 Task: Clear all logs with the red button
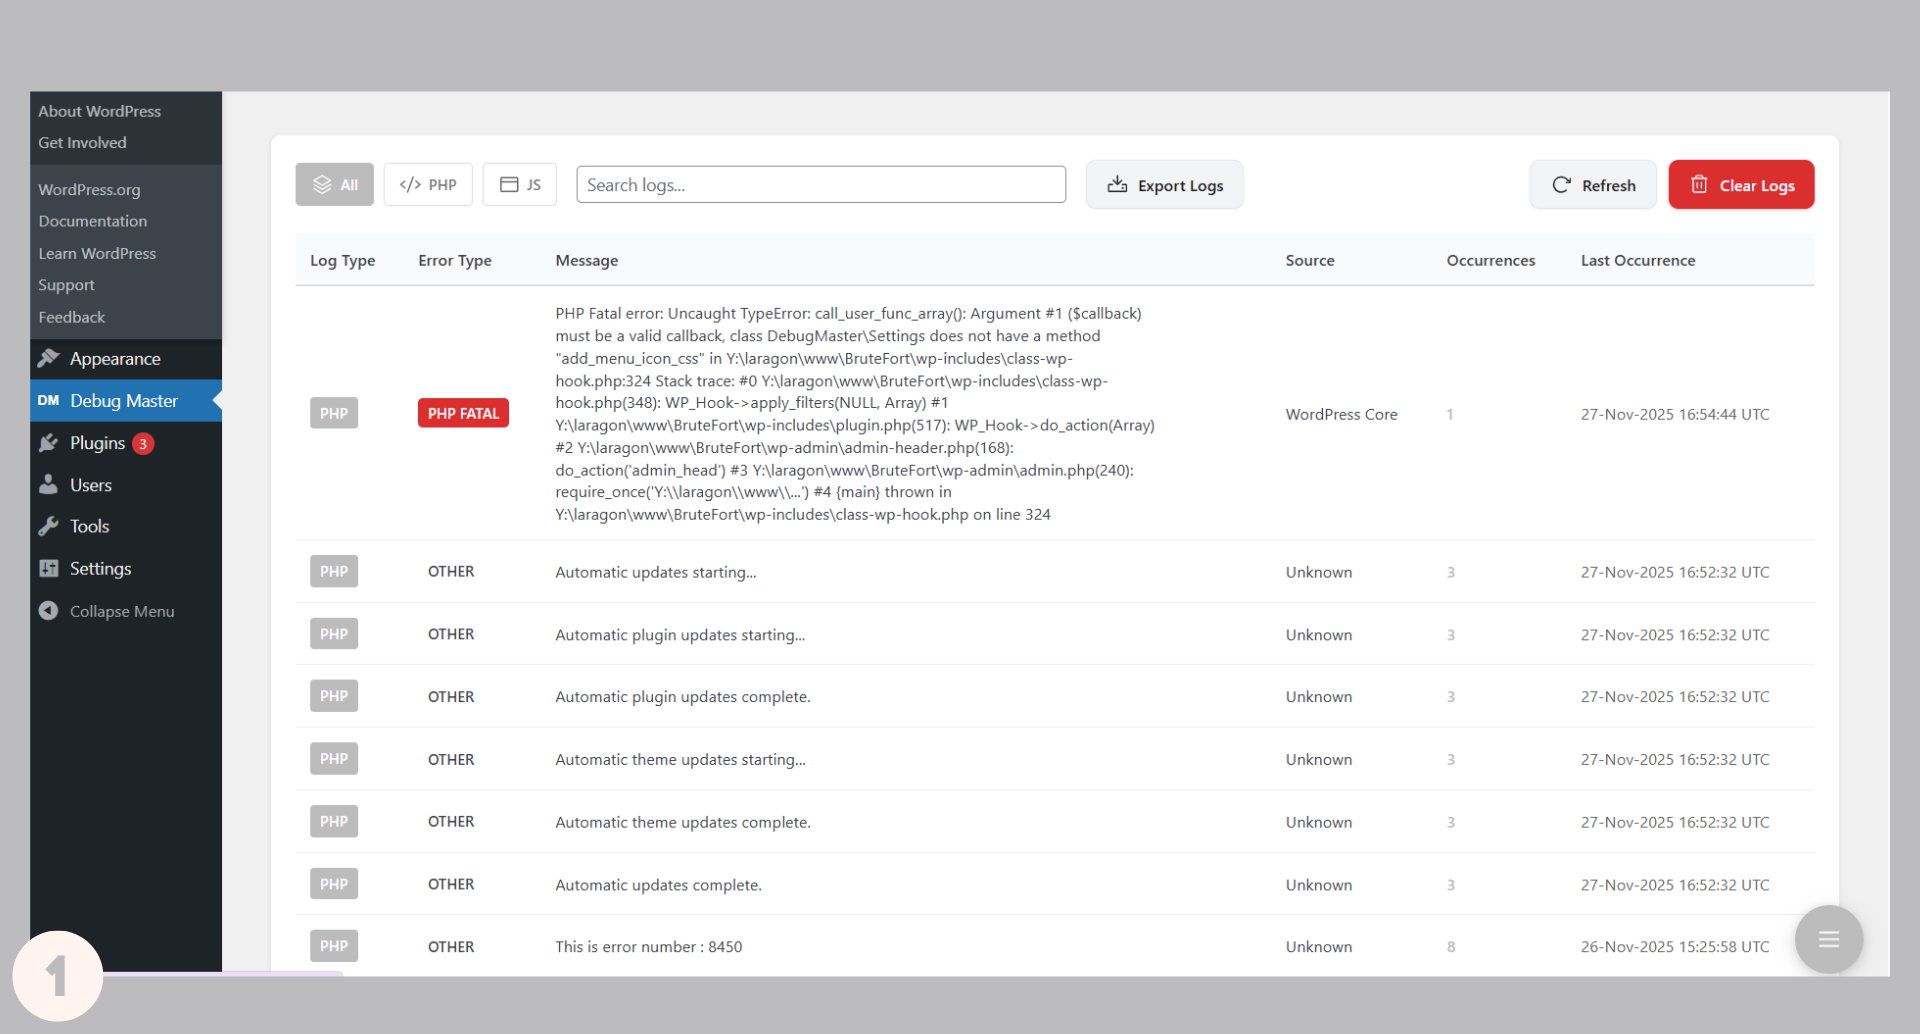coord(1741,185)
